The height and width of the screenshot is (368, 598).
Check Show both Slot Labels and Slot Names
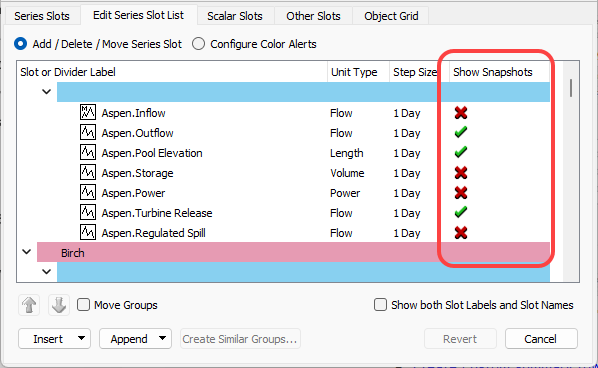(380, 305)
